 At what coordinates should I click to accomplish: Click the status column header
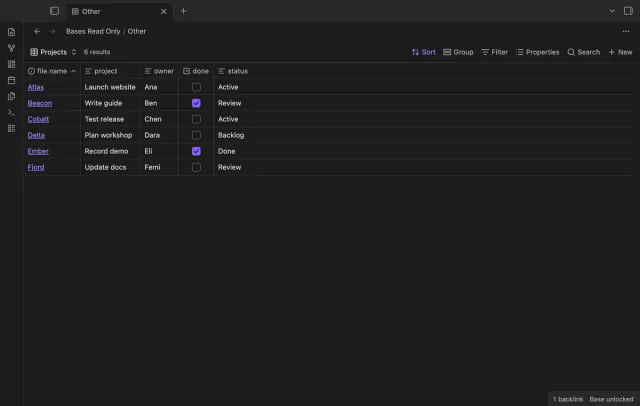pyautogui.click(x=233, y=71)
